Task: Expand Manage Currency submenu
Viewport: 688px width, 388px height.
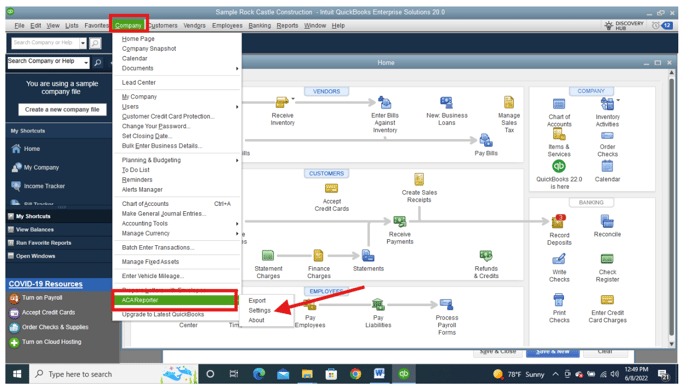Action: [x=237, y=234]
